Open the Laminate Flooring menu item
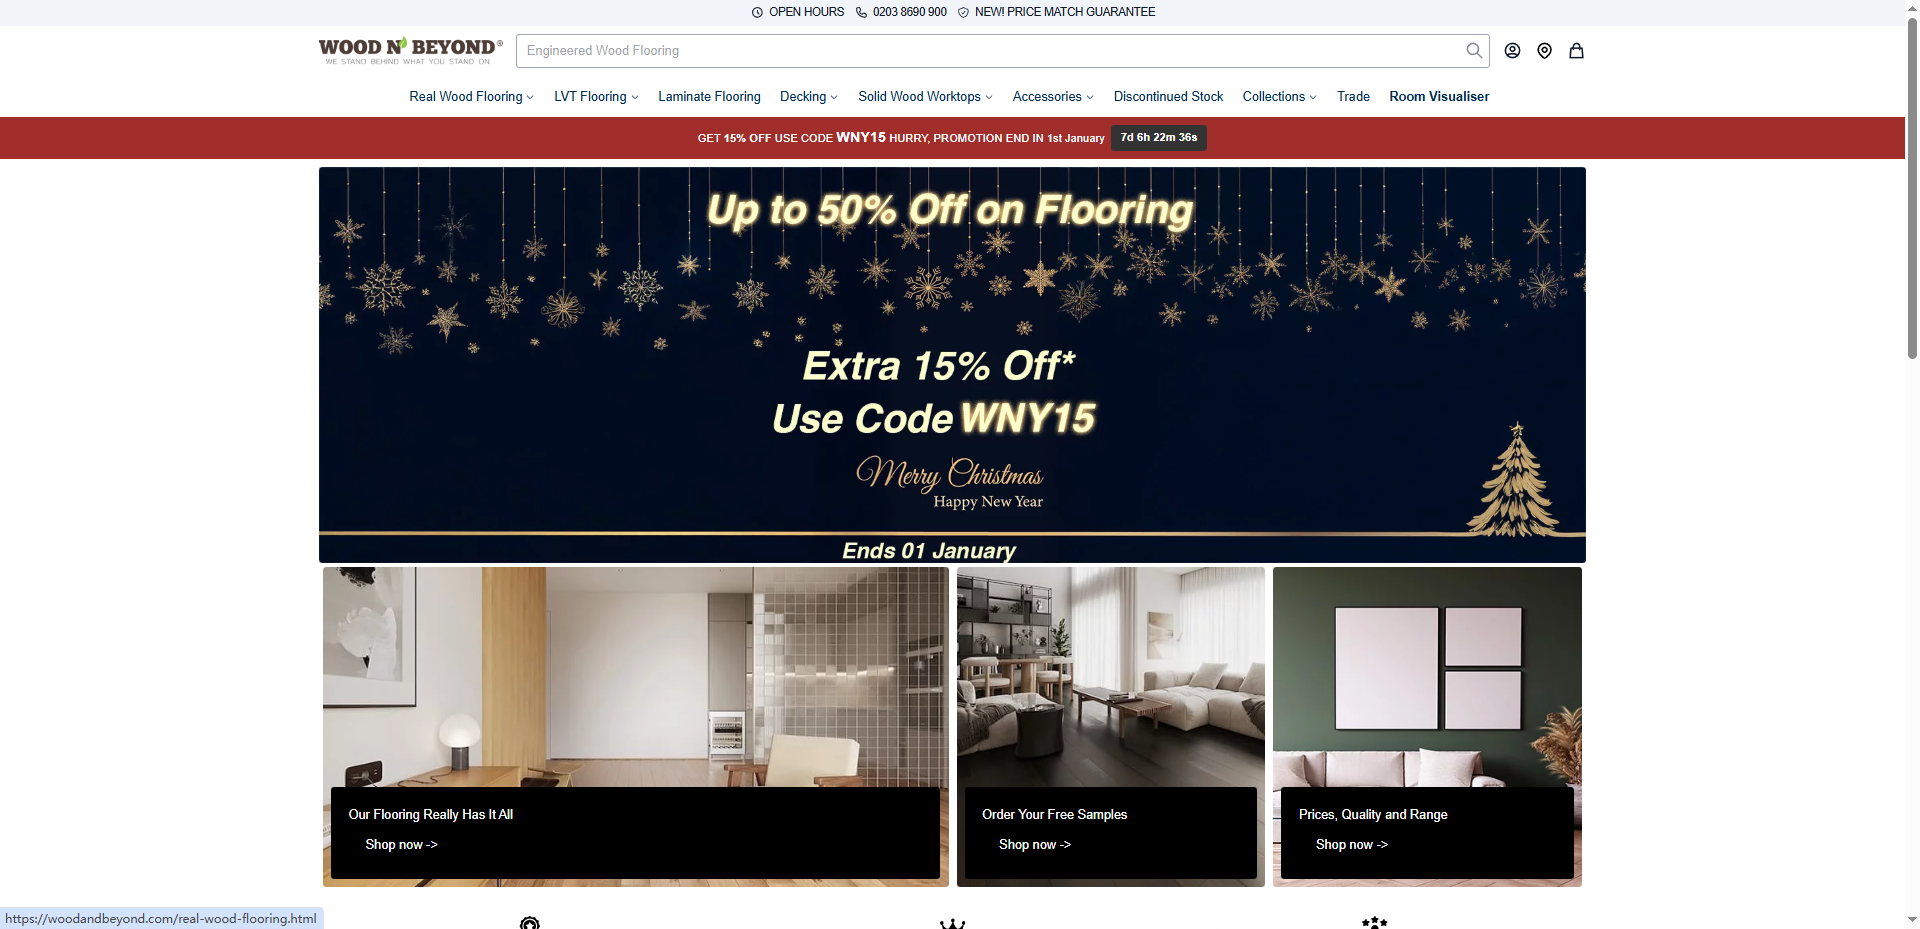Viewport: 1920px width, 929px height. coord(709,97)
